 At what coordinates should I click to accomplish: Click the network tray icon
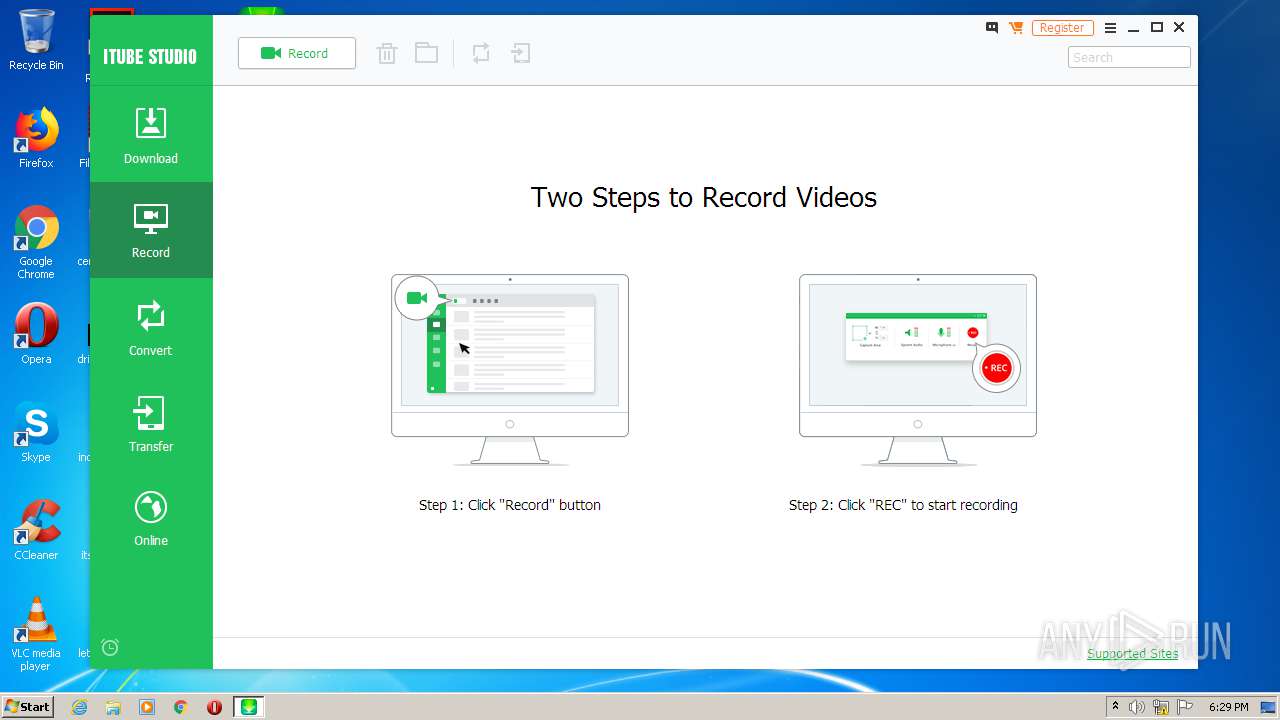(x=1160, y=707)
